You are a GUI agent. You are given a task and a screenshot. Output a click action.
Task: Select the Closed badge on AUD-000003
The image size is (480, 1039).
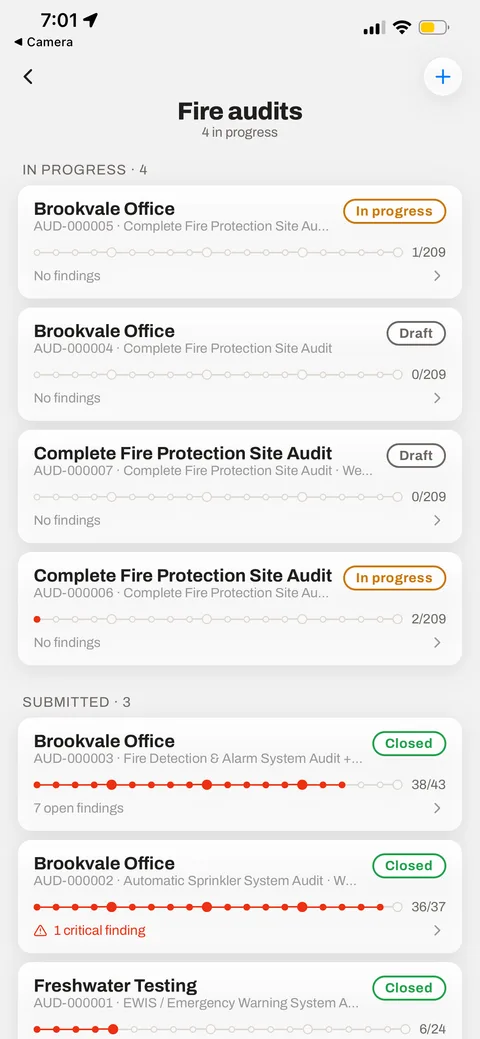click(x=409, y=743)
